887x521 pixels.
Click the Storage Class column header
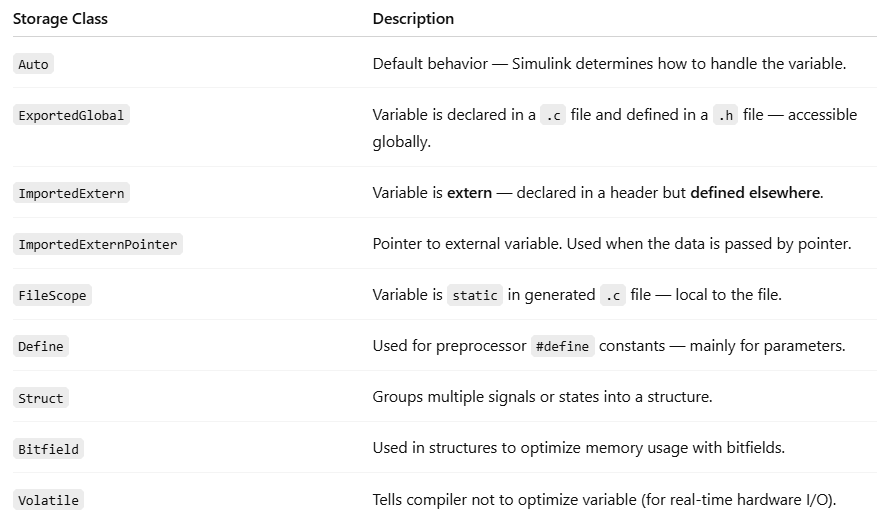(x=60, y=19)
